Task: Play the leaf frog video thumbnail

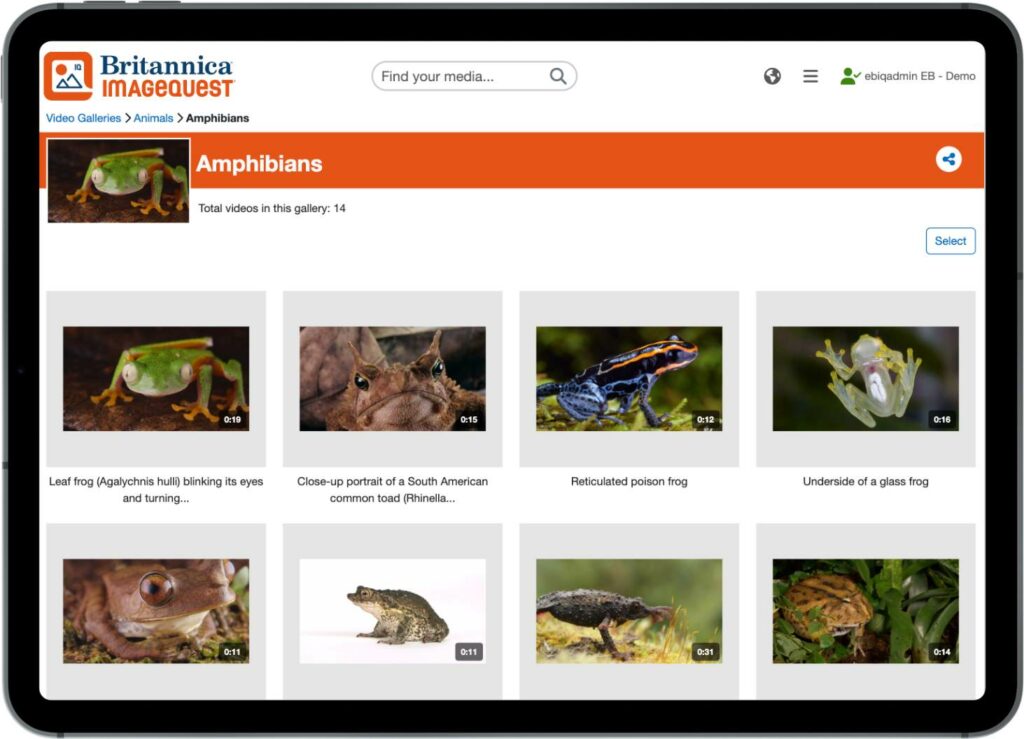Action: coord(156,379)
